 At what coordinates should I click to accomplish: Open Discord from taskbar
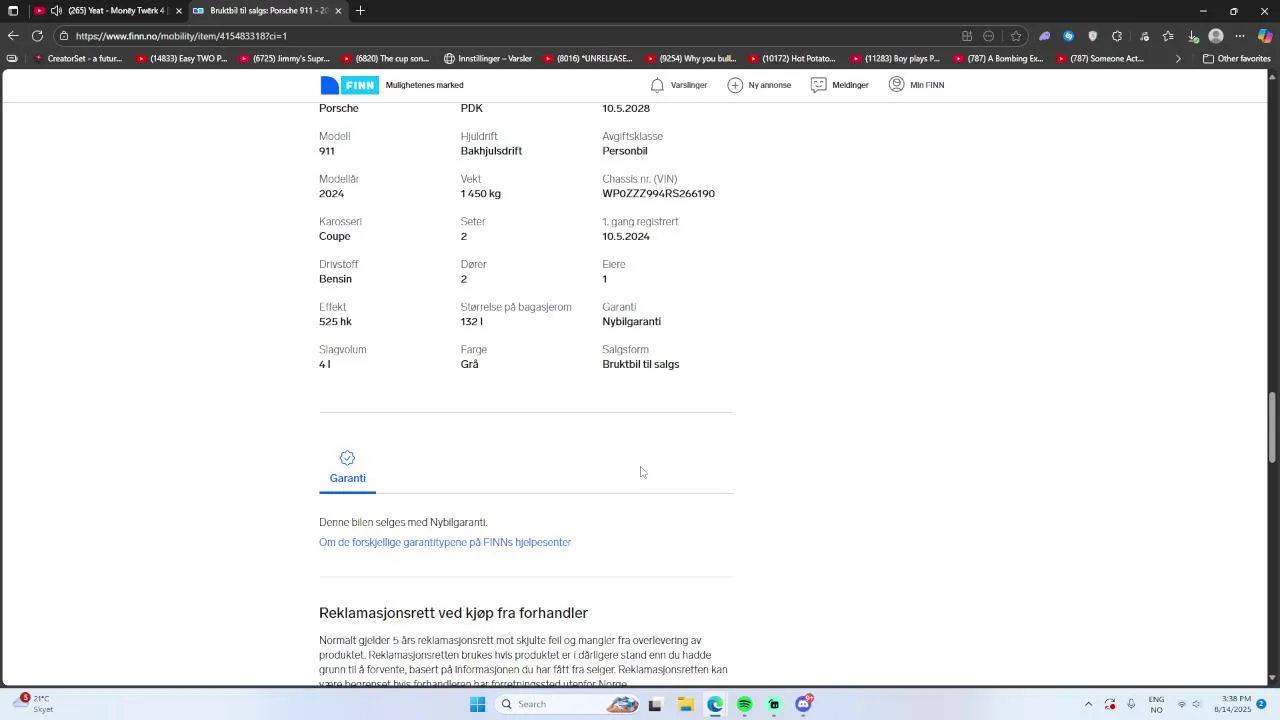(804, 705)
